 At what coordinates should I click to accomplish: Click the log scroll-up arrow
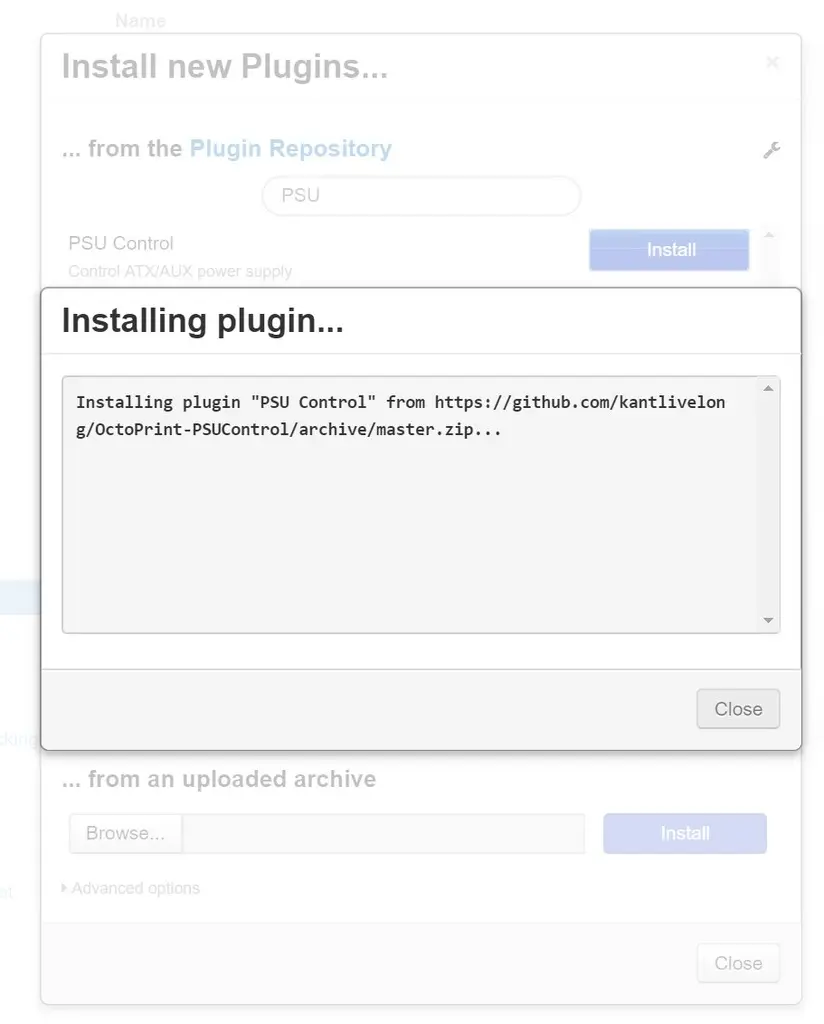[x=769, y=389]
